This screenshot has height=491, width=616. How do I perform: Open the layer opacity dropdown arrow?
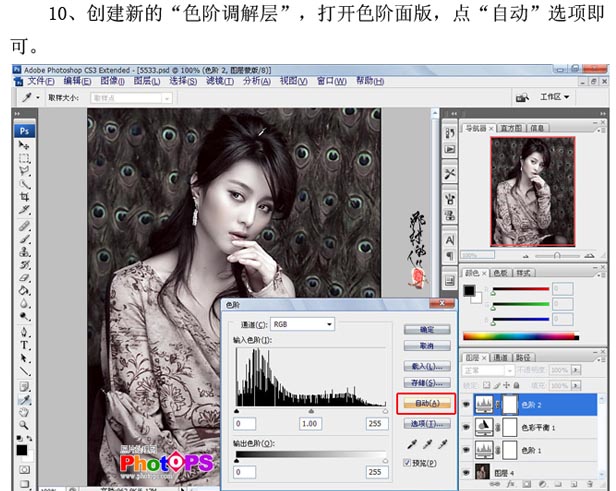576,370
